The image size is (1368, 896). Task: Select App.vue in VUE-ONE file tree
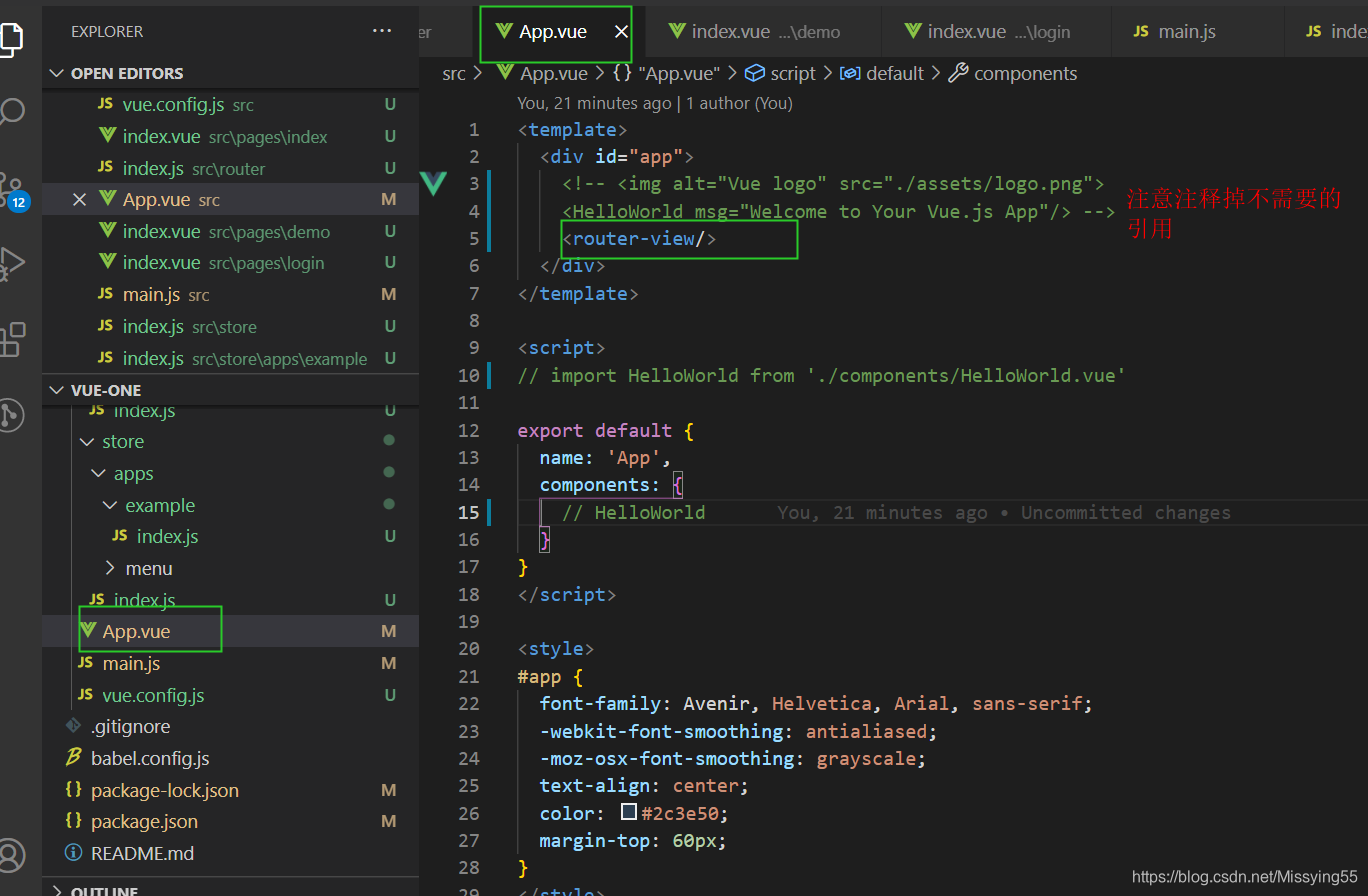point(230,632)
